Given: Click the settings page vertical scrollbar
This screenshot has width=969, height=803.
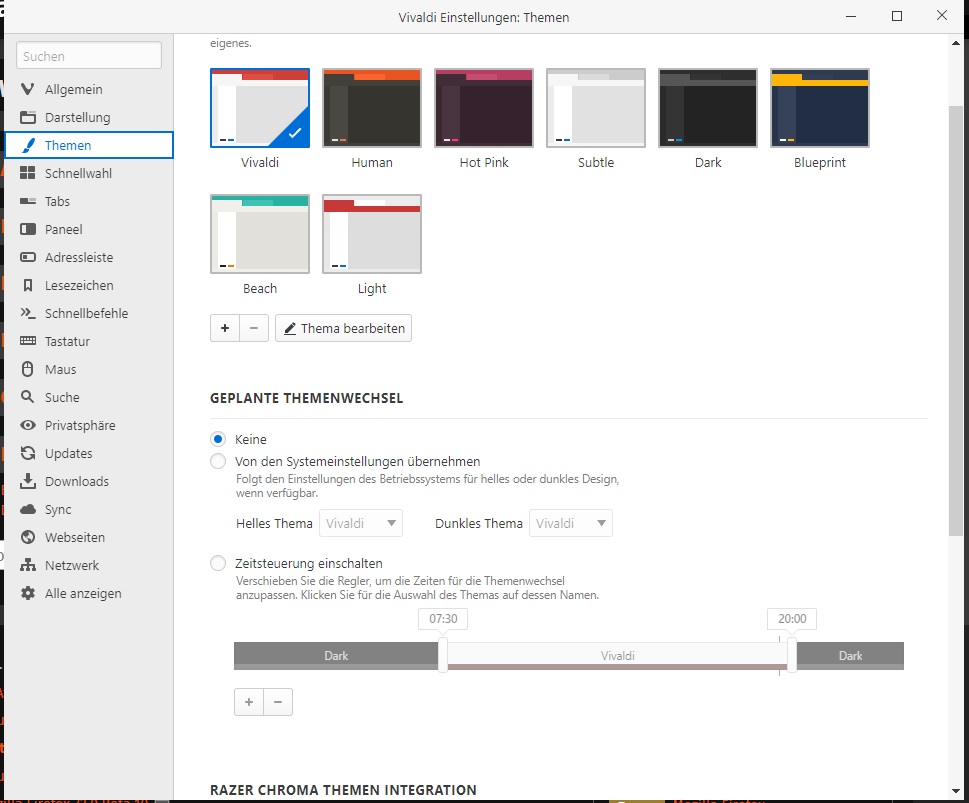Looking at the screenshot, I should pyautogui.click(x=955, y=321).
